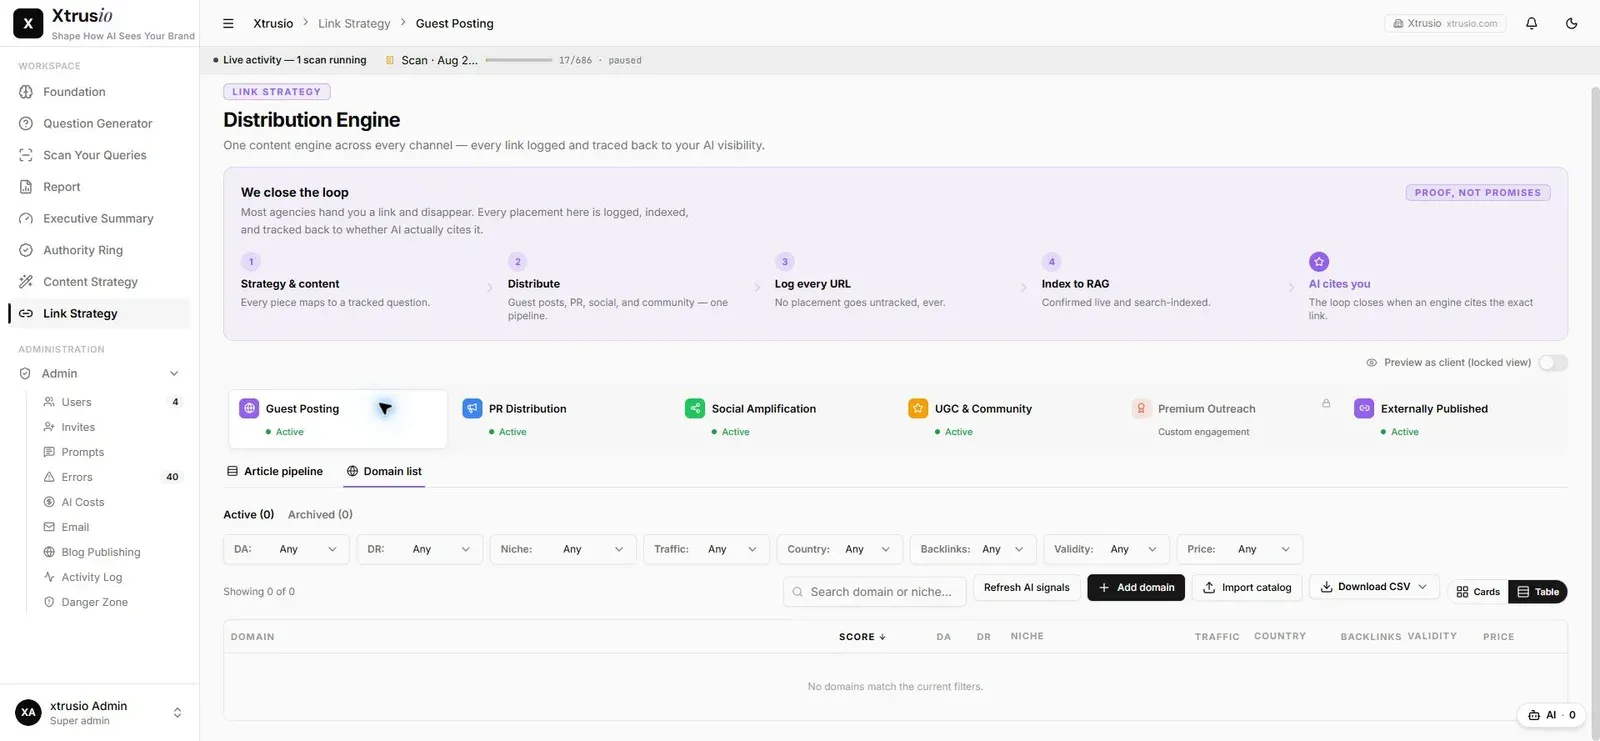
Task: Click the Externally Published link icon
Action: [x=1364, y=408]
